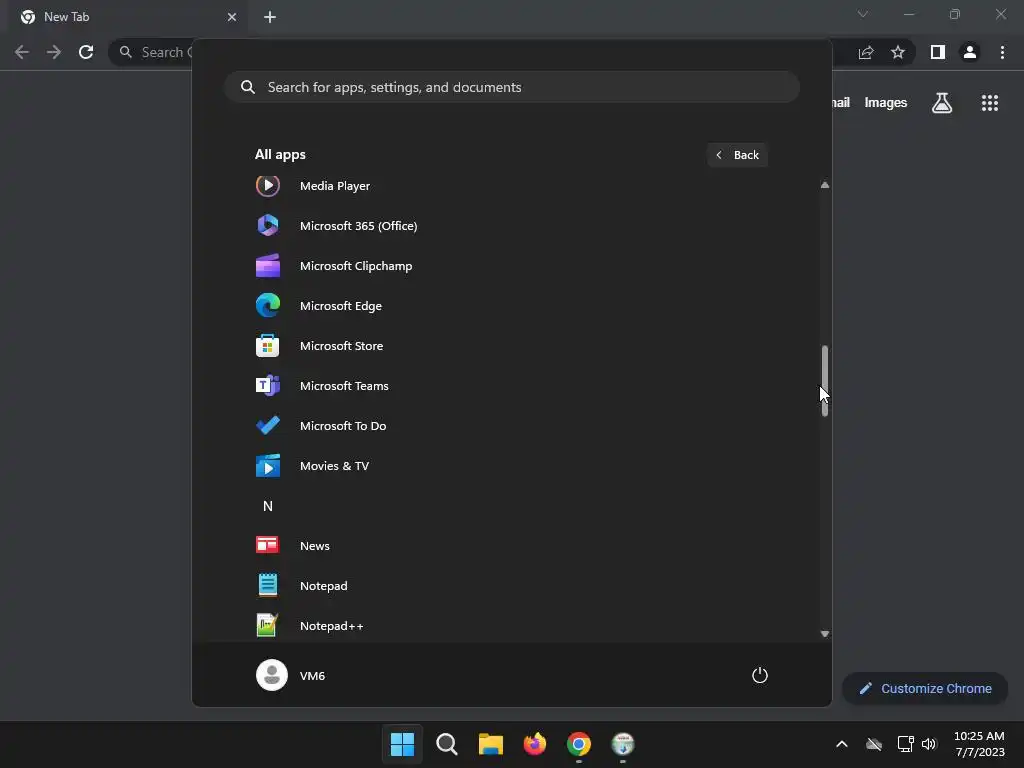Click the network icon in system tray

(x=905, y=744)
